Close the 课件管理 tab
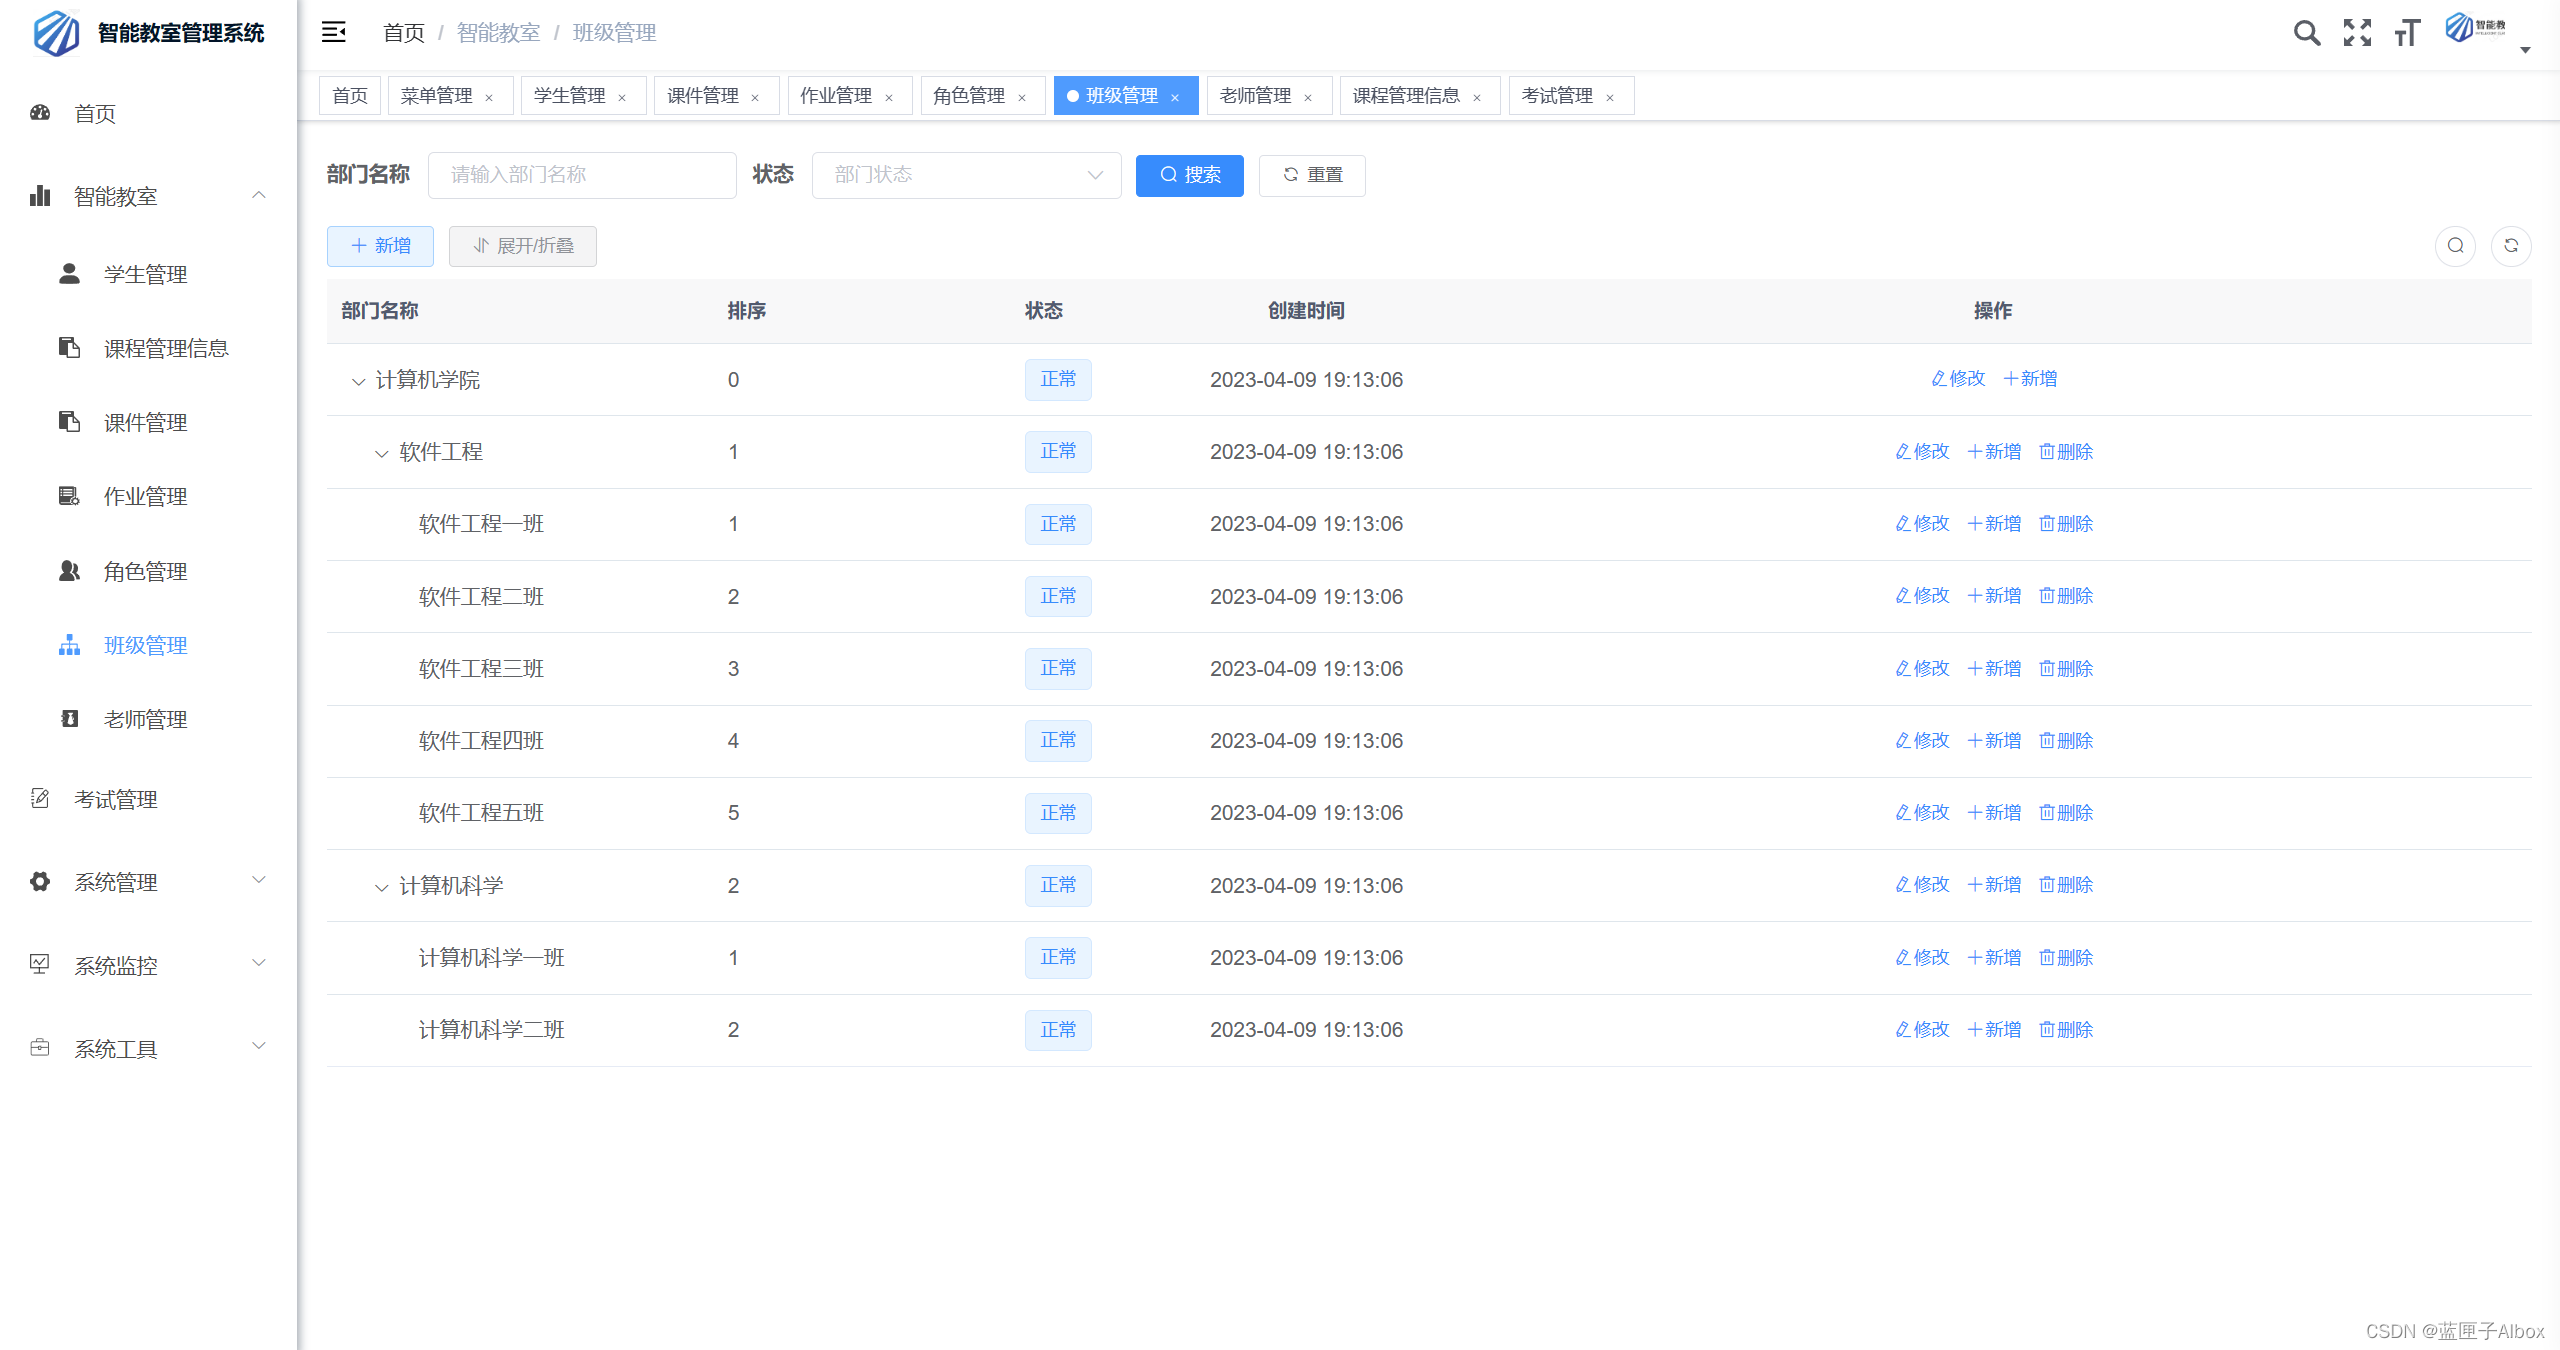2560x1350 pixels. click(x=755, y=97)
